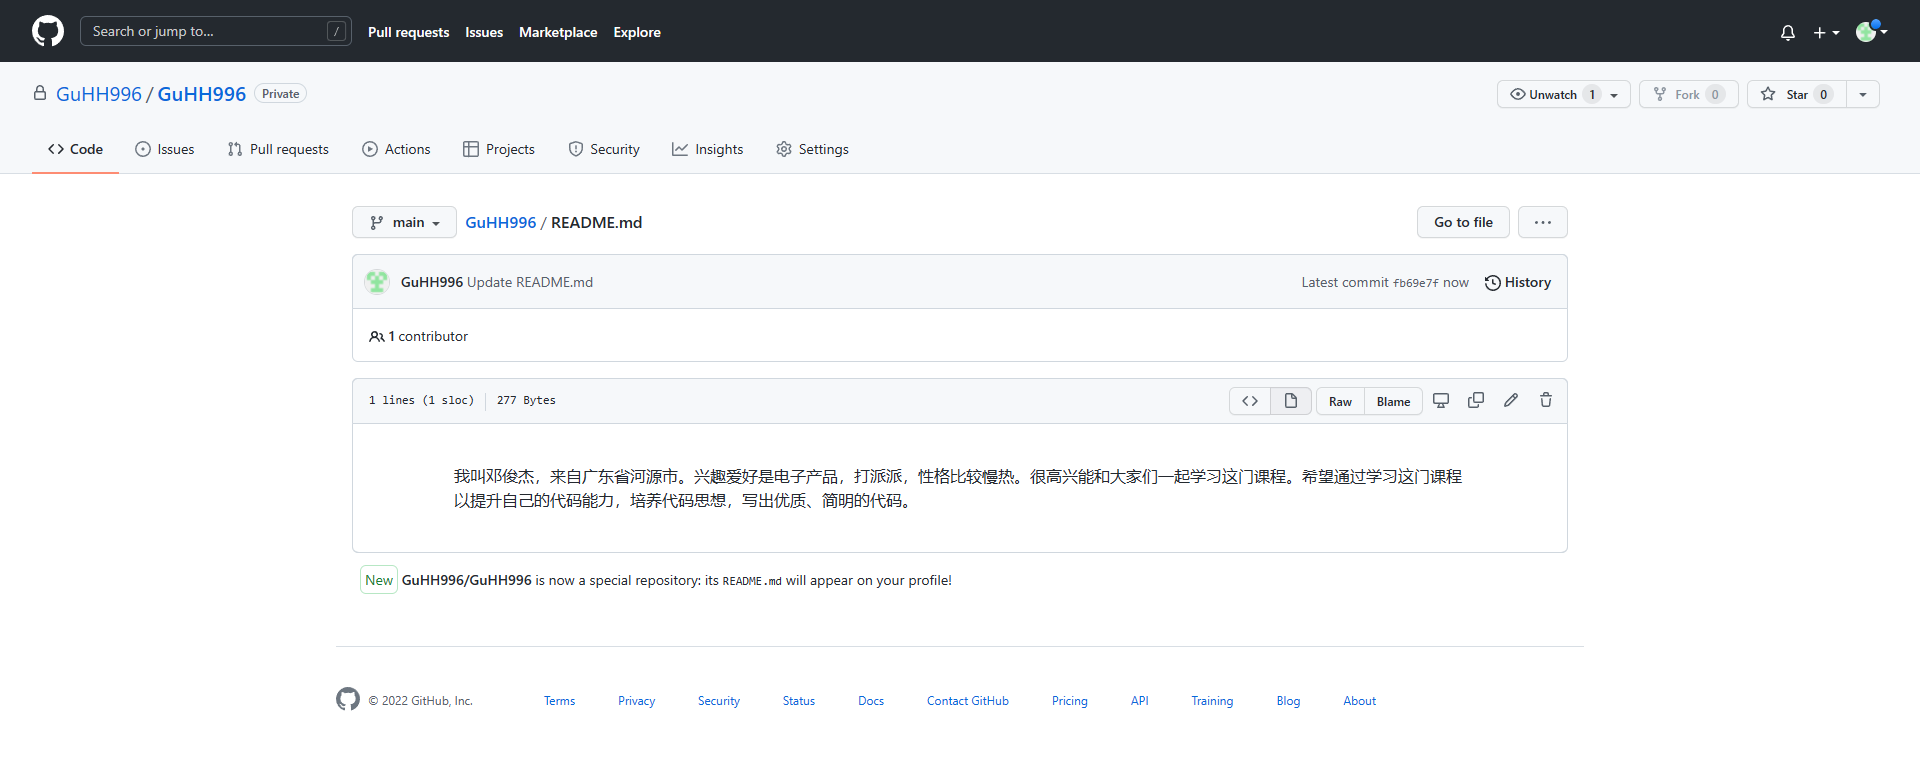Open the Status footer link
This screenshot has width=1920, height=778.
(x=799, y=701)
